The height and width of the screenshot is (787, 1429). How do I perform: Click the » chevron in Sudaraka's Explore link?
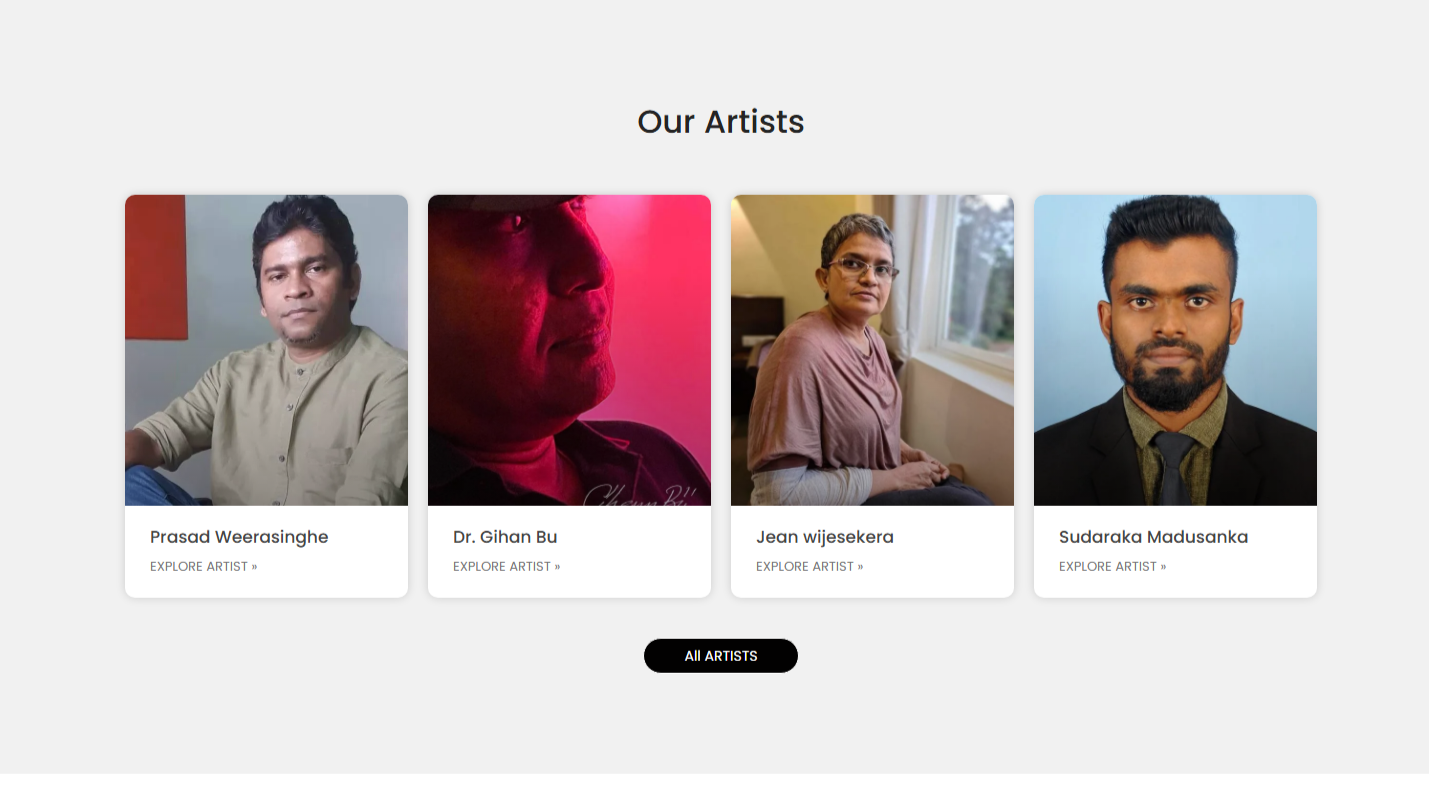1163,567
